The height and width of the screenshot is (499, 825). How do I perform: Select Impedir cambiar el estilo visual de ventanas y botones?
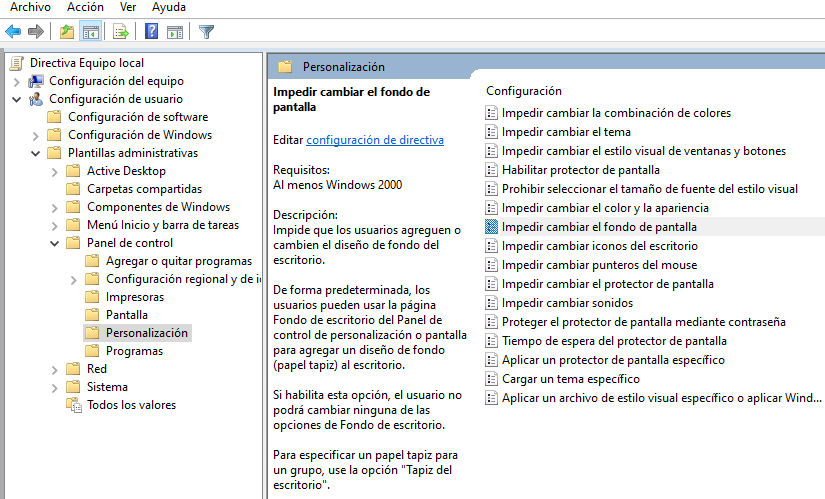644,151
